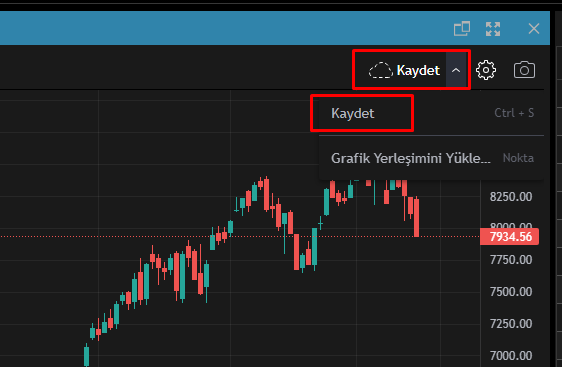The image size is (562, 367).
Task: Click the red 7934.56 current price tag
Action: coord(509,237)
